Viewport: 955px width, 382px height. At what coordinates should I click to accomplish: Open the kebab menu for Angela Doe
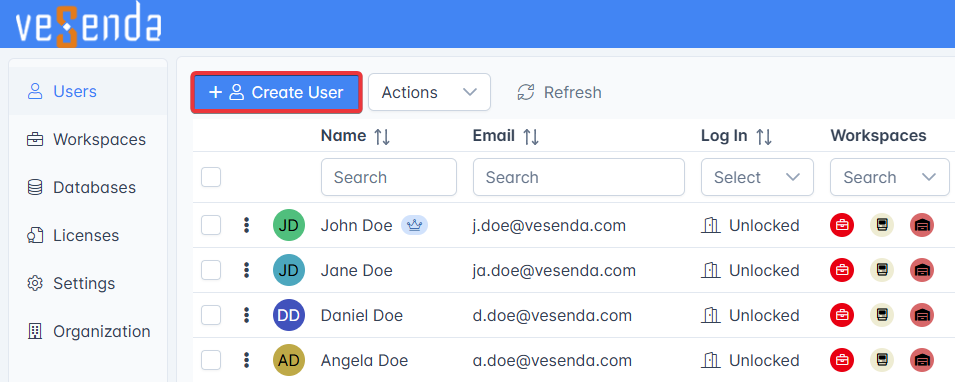tap(246, 360)
